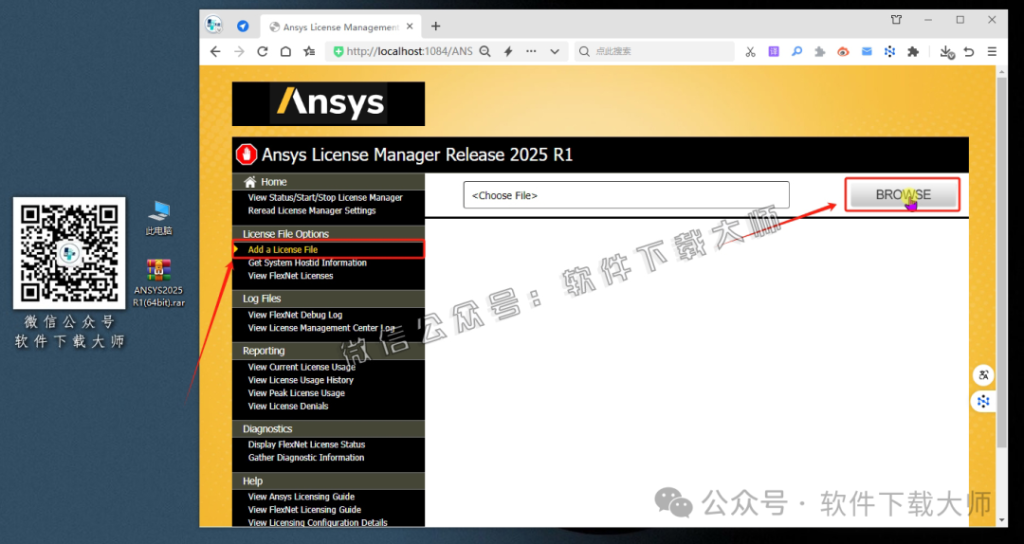Open View Licensing Configuration Details
This screenshot has height=544, width=1024.
tap(317, 522)
